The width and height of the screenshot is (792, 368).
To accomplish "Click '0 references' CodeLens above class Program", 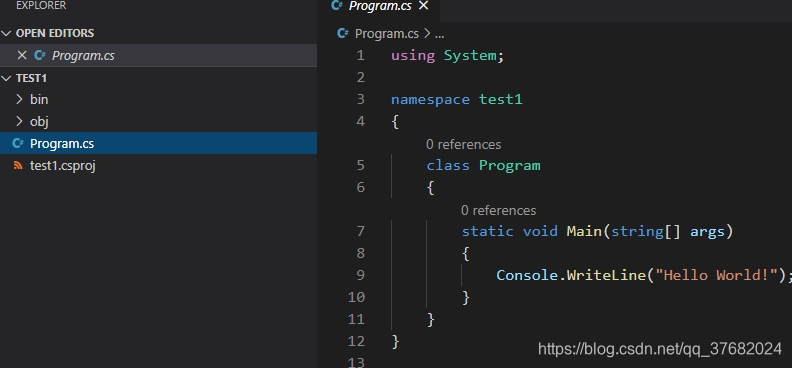I will pyautogui.click(x=463, y=144).
